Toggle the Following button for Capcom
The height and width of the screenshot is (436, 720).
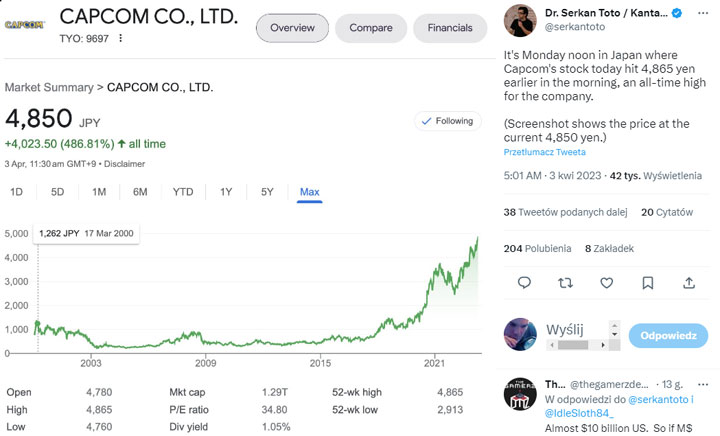(x=446, y=121)
